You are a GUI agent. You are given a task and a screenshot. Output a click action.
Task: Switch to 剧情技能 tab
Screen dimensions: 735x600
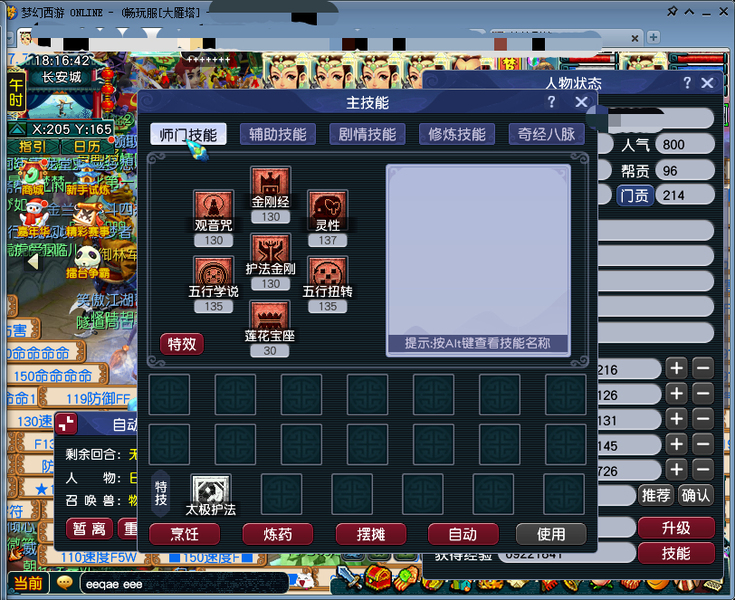(367, 135)
